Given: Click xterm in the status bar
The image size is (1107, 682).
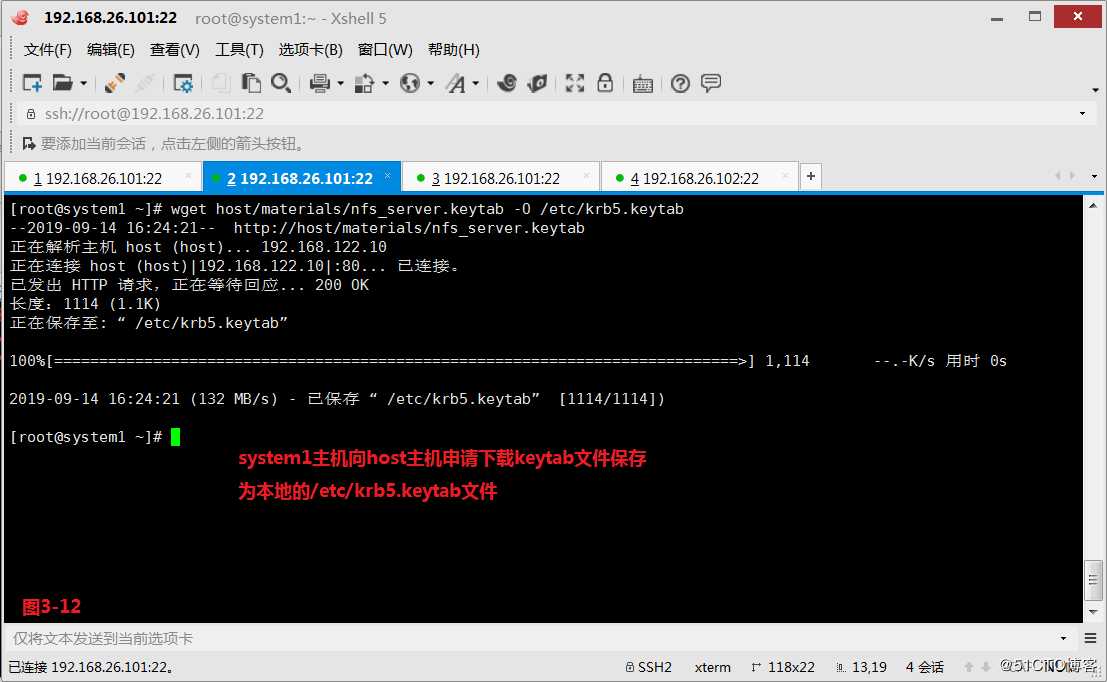Looking at the screenshot, I should pos(712,667).
